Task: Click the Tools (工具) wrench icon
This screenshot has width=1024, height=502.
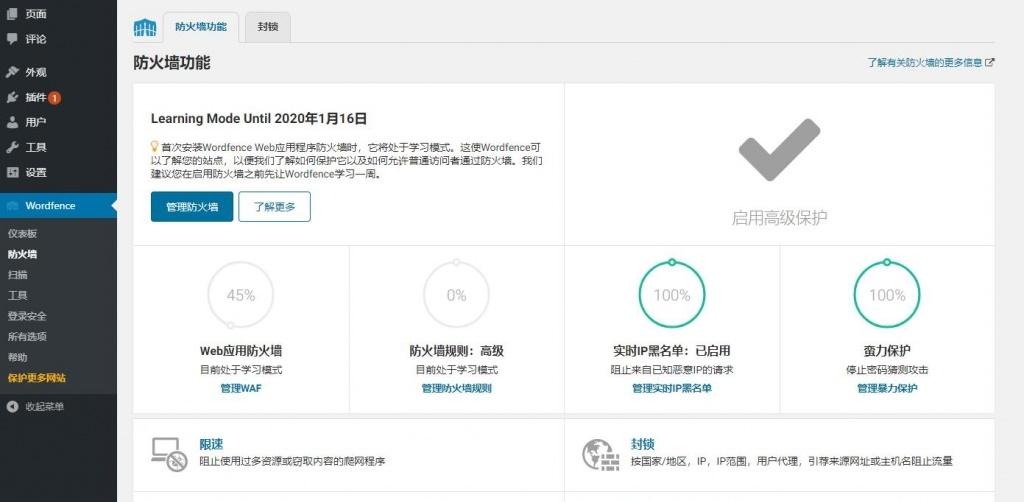Action: [x=12, y=148]
